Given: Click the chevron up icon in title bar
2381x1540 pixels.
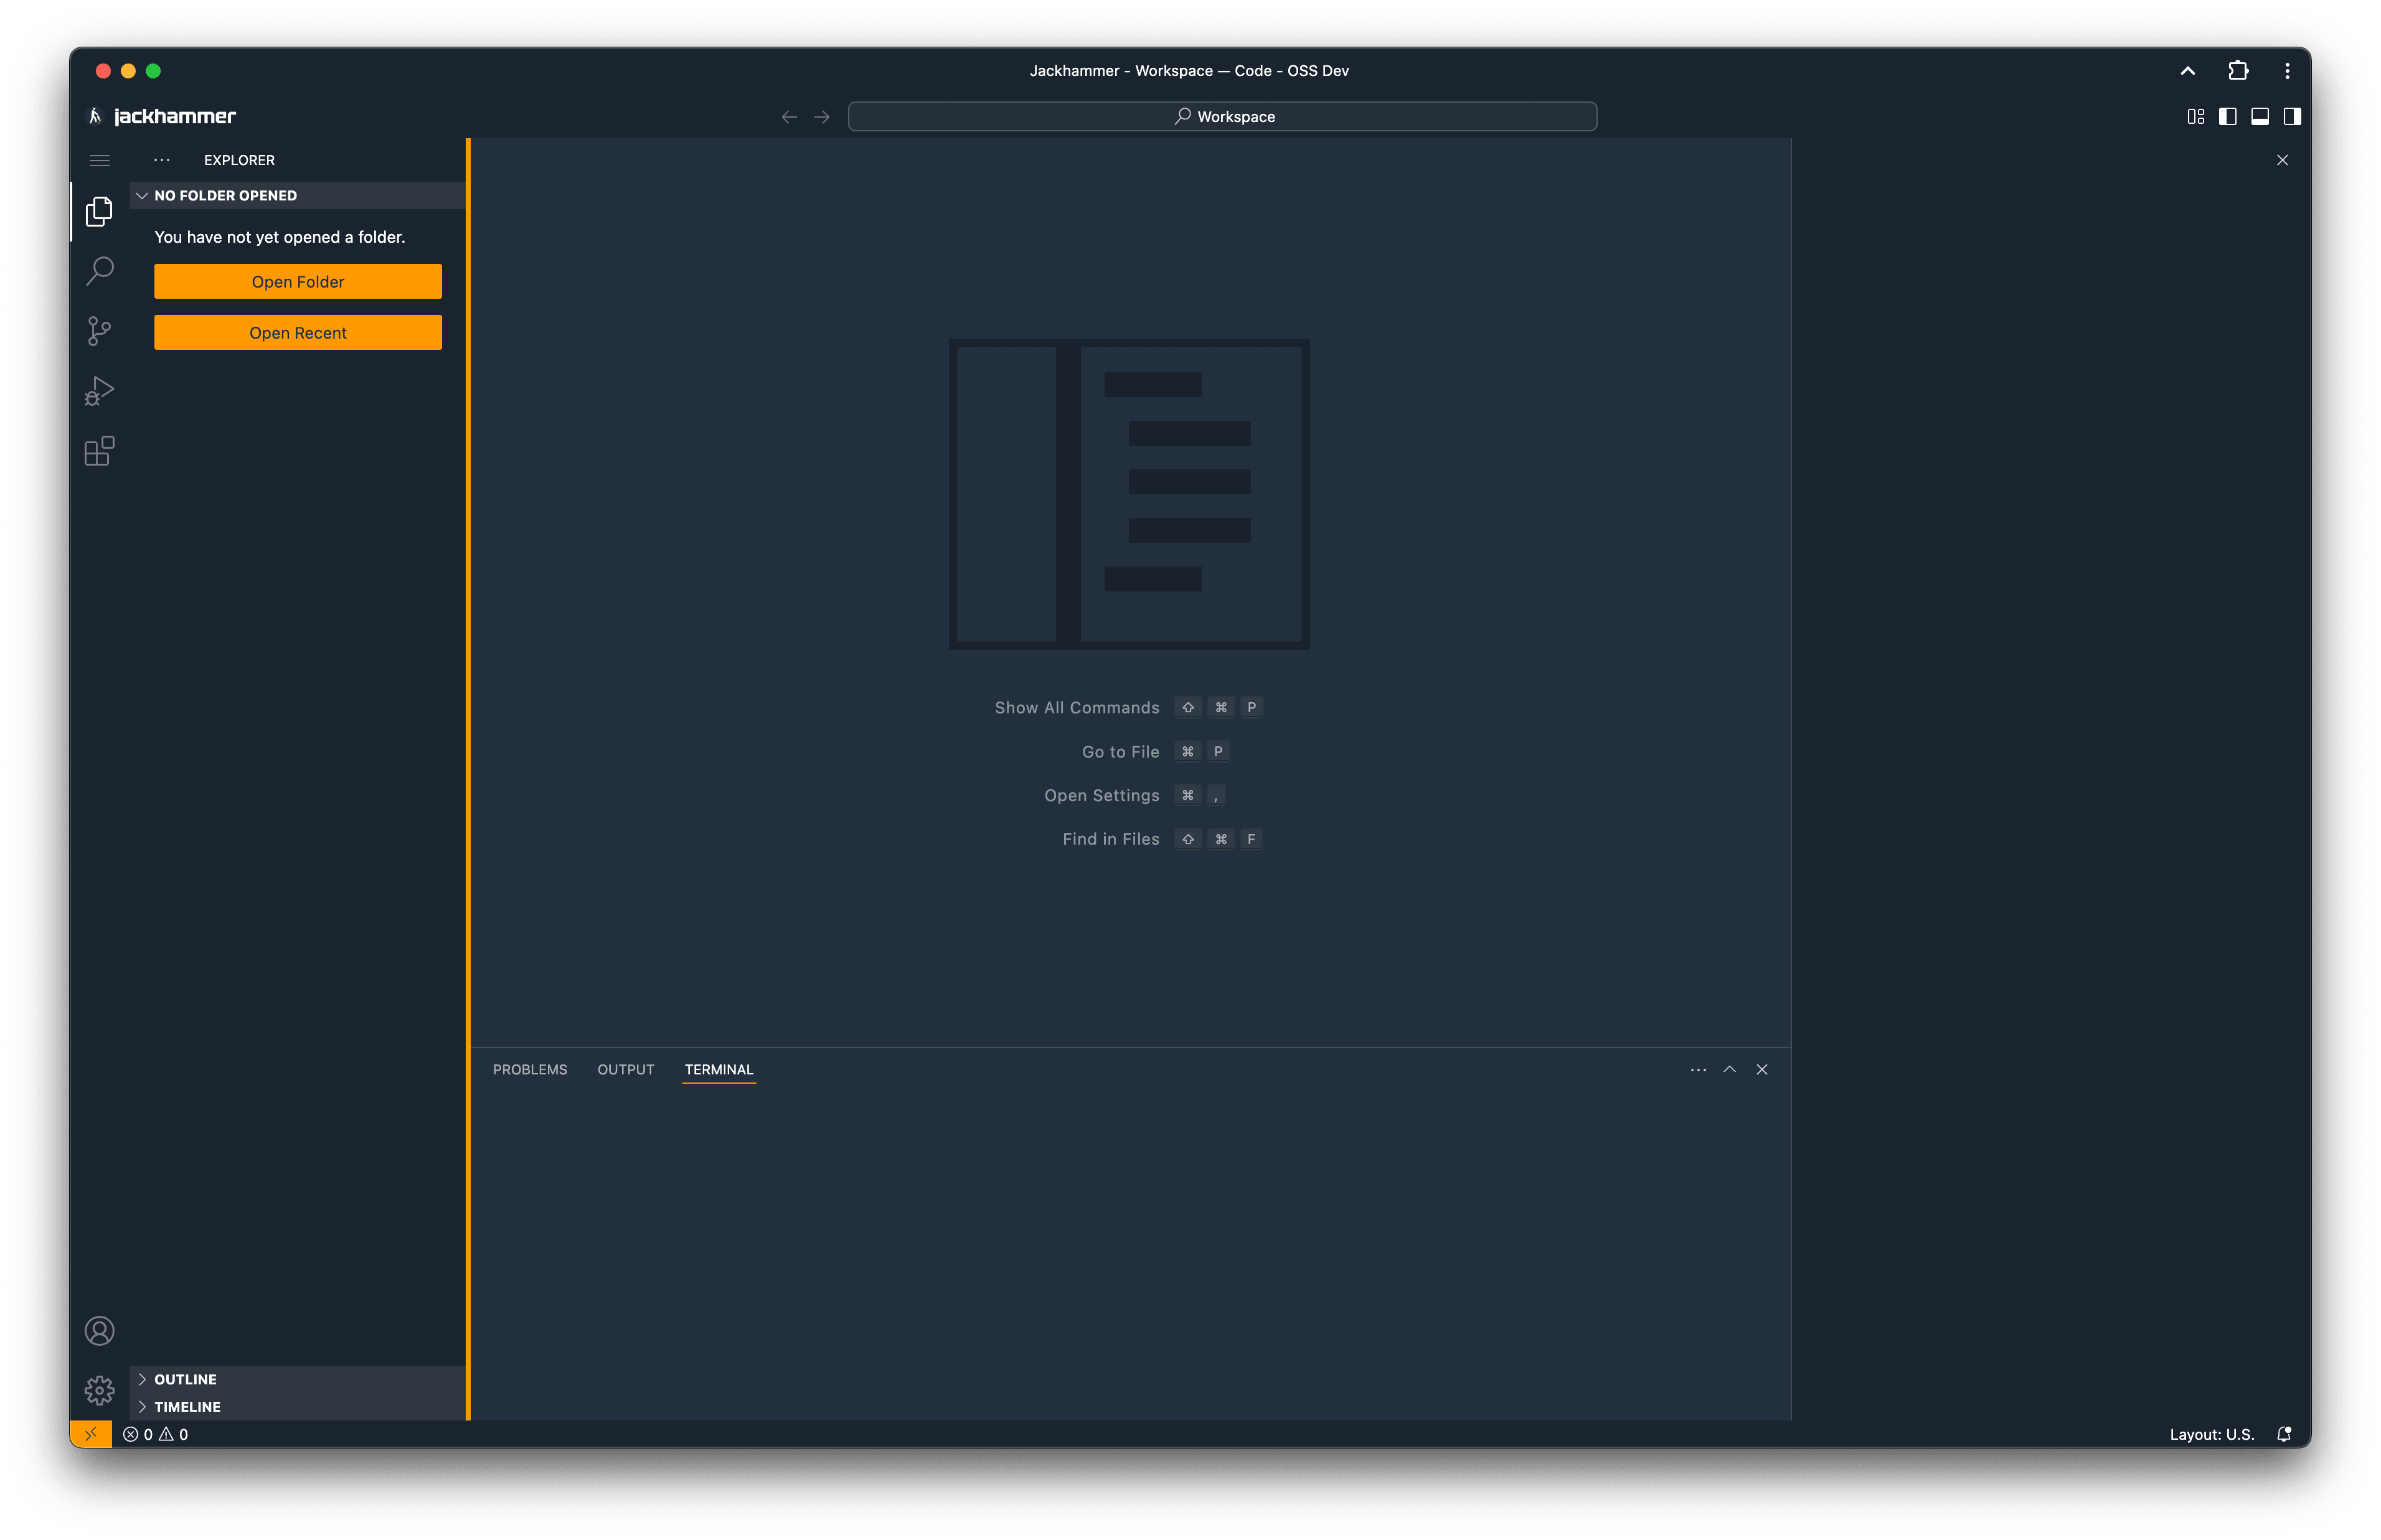Looking at the screenshot, I should [x=2188, y=71].
